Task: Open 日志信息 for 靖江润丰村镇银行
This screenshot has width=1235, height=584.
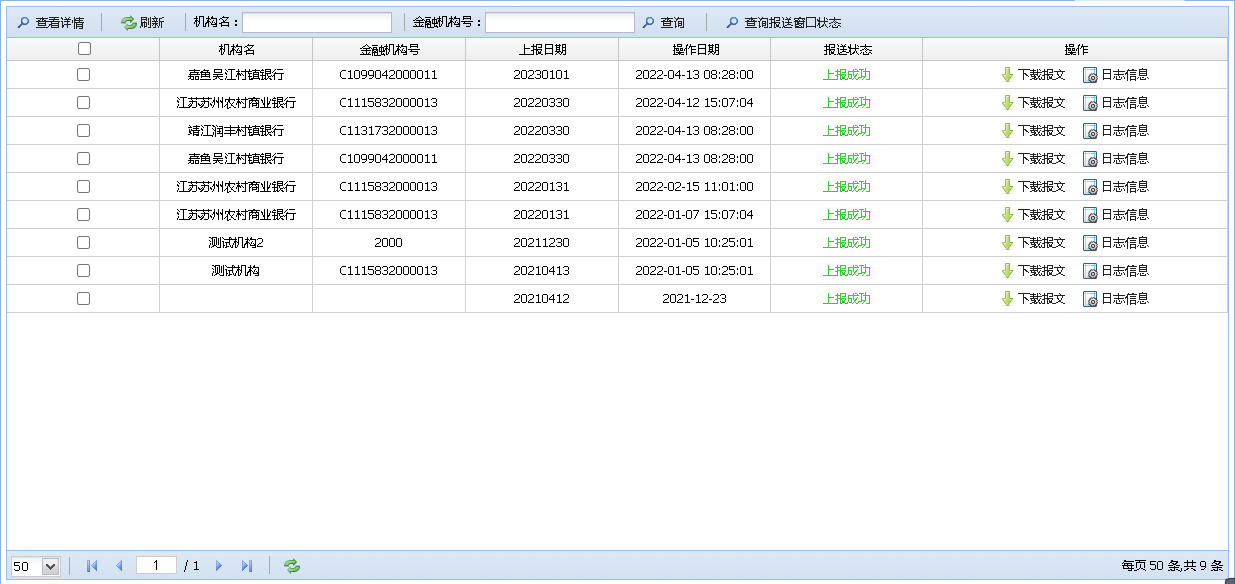Action: [x=1116, y=130]
